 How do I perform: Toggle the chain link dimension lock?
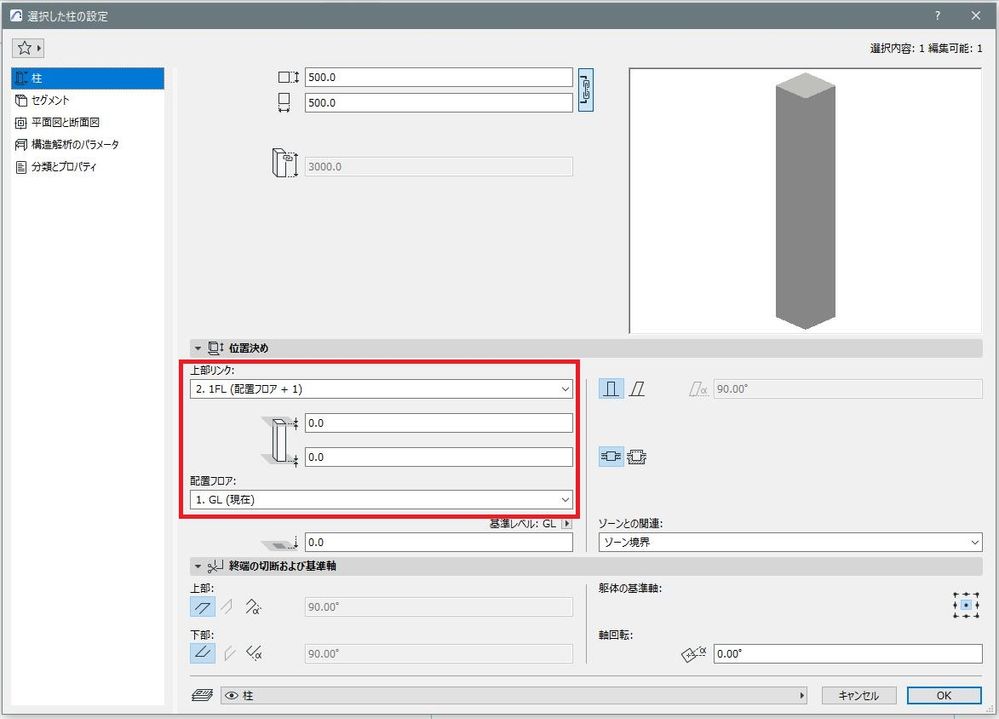[586, 90]
